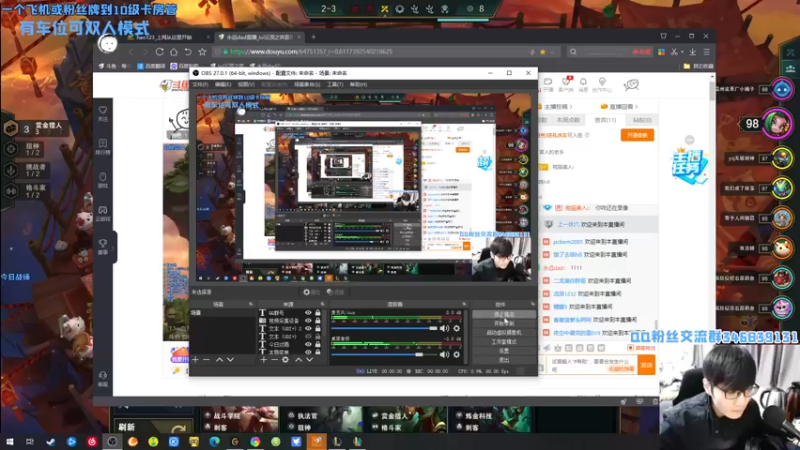Open Douyu 创作中心 icon

(602, 84)
